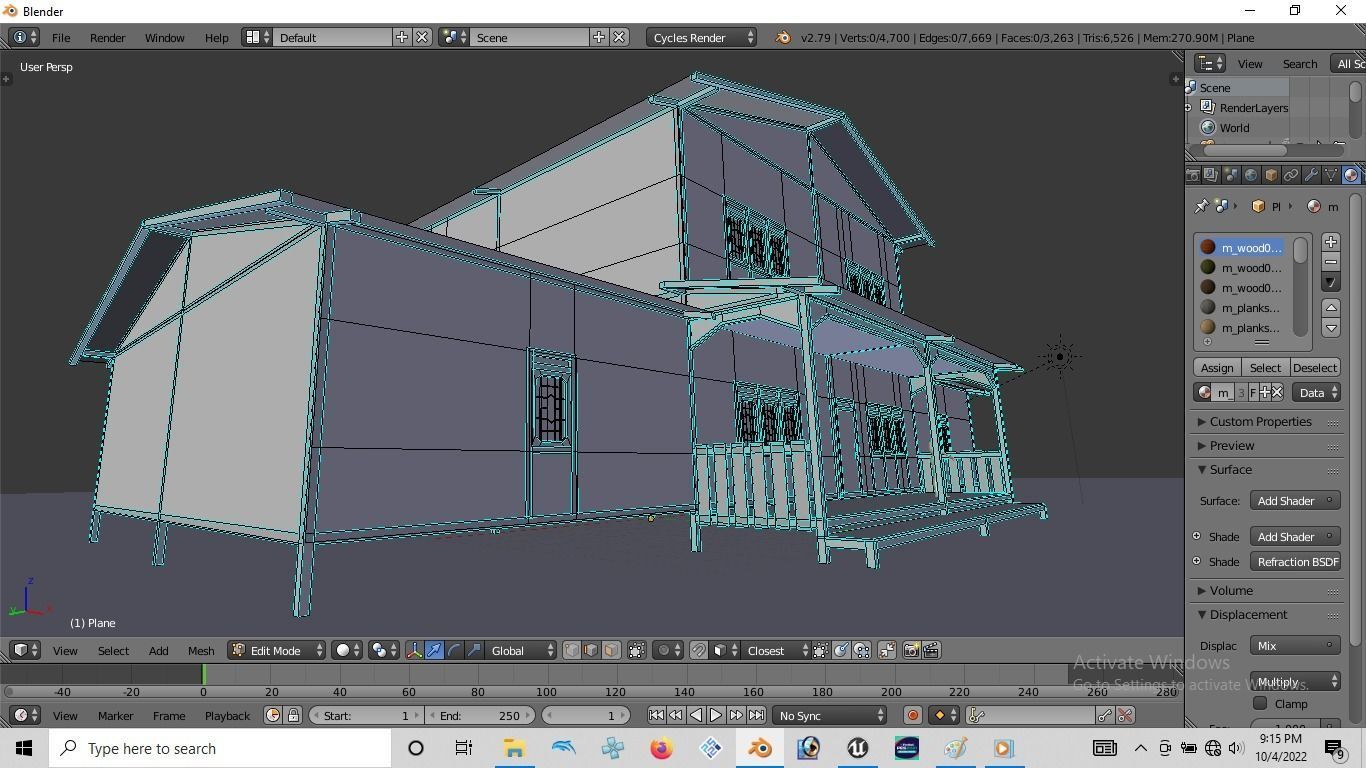Open the Scene properties tab
Viewport: 1366px width, 768px height.
[1231, 175]
